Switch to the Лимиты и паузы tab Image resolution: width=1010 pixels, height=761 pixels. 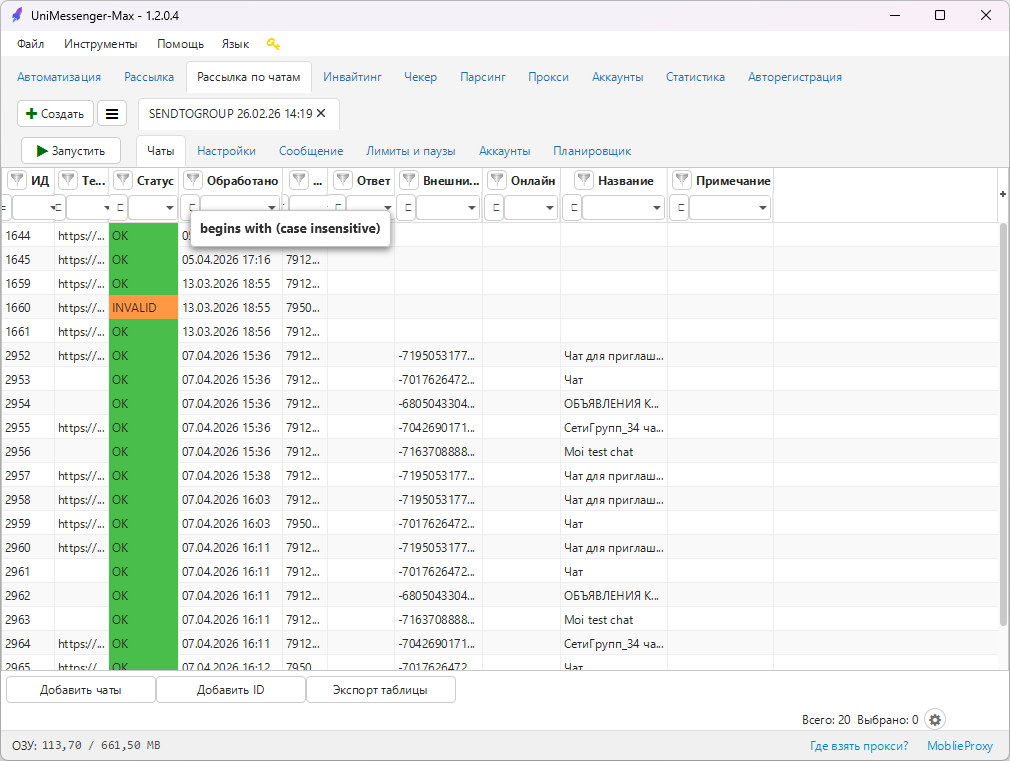click(x=410, y=151)
